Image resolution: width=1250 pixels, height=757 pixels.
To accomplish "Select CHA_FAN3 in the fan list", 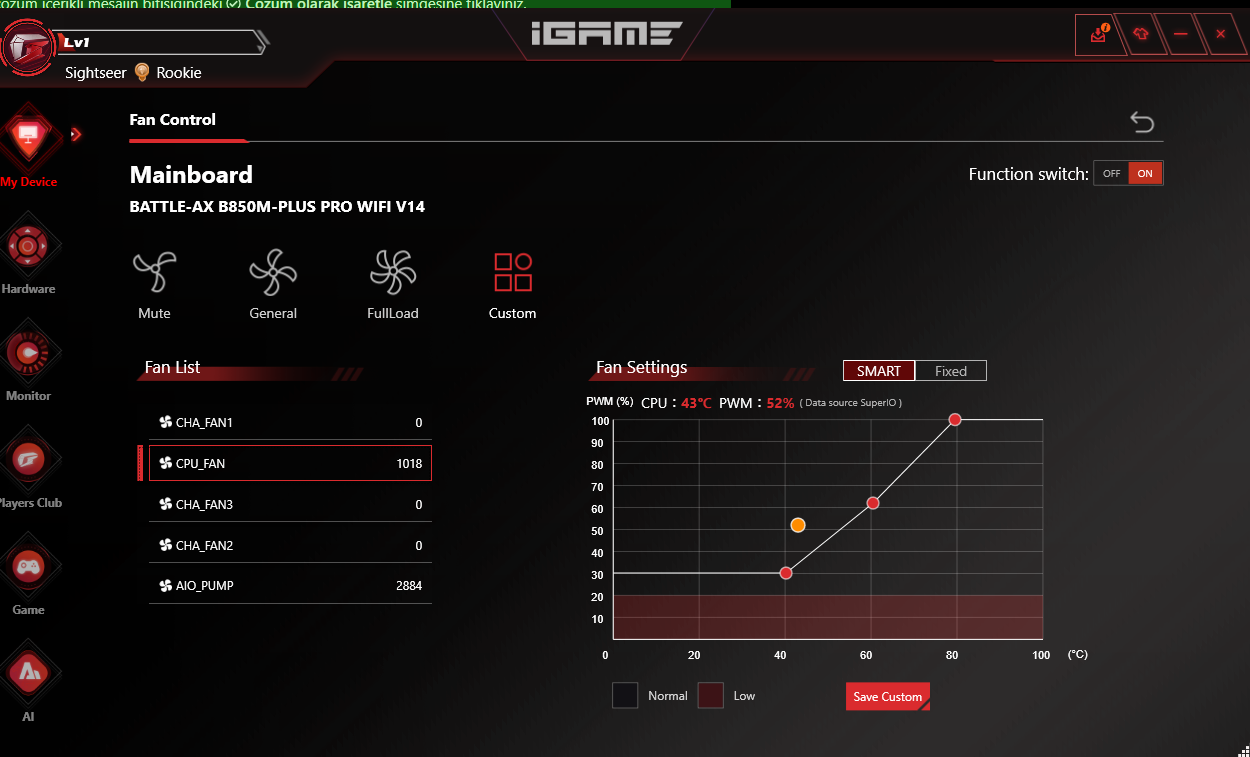I will [x=291, y=505].
